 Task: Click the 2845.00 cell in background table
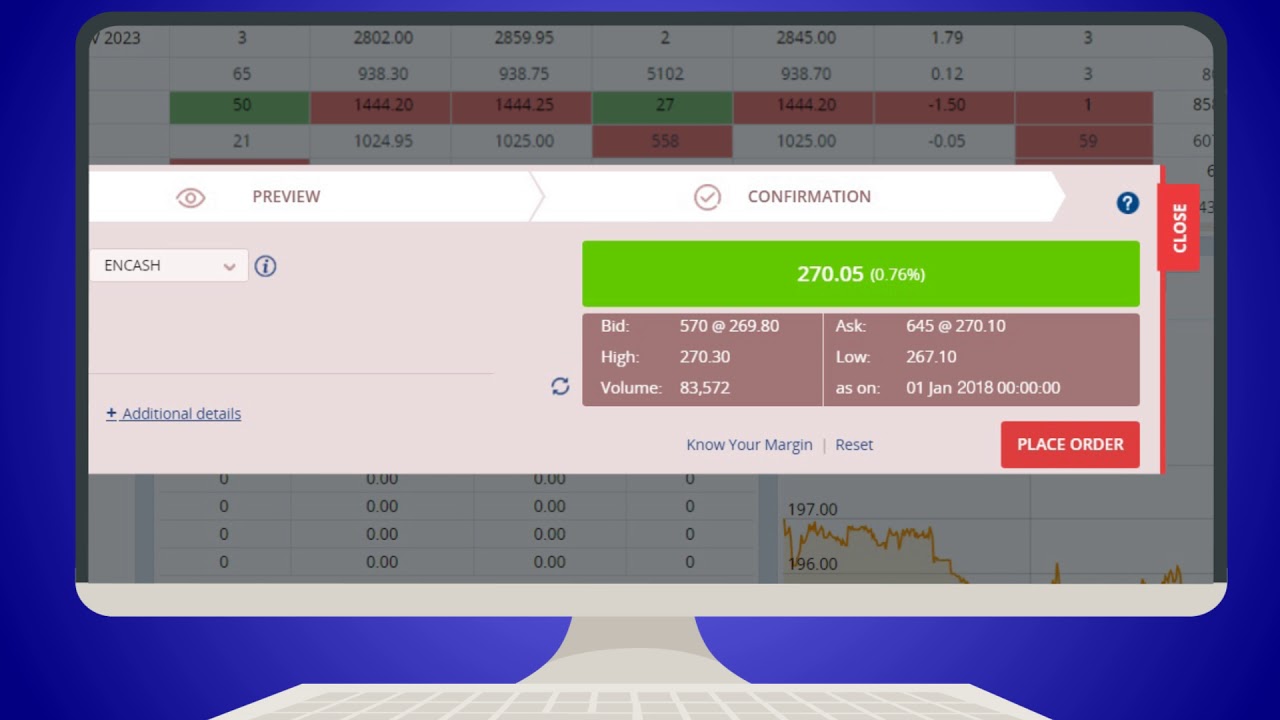[804, 38]
